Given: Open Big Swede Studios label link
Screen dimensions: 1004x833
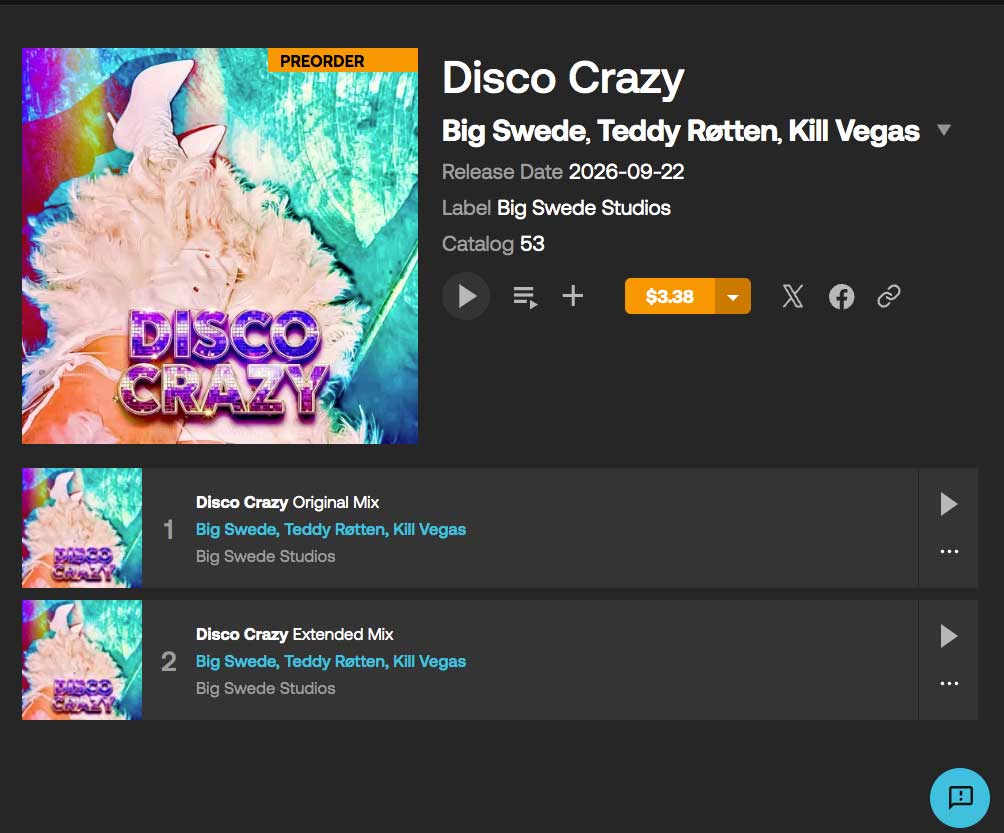Looking at the screenshot, I should click(x=584, y=207).
